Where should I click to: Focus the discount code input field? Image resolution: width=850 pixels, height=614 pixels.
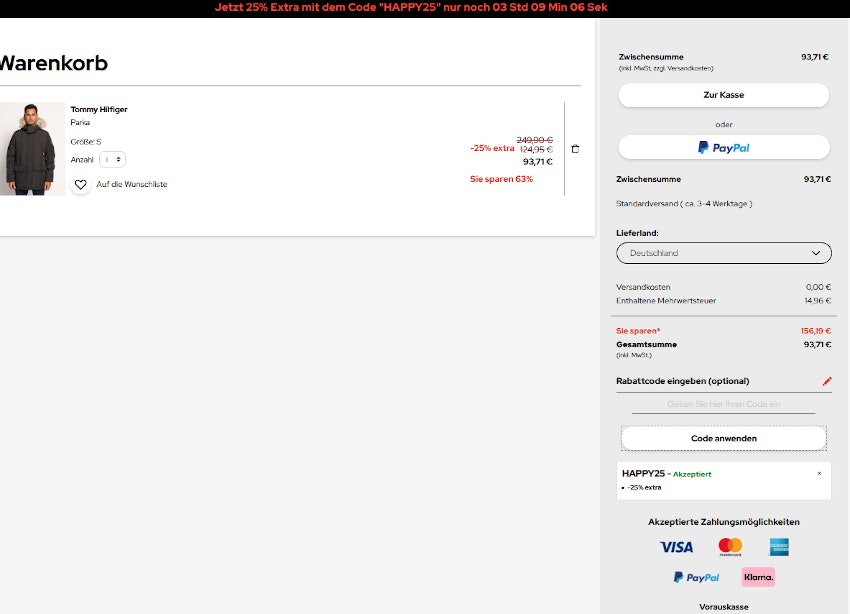tap(724, 404)
